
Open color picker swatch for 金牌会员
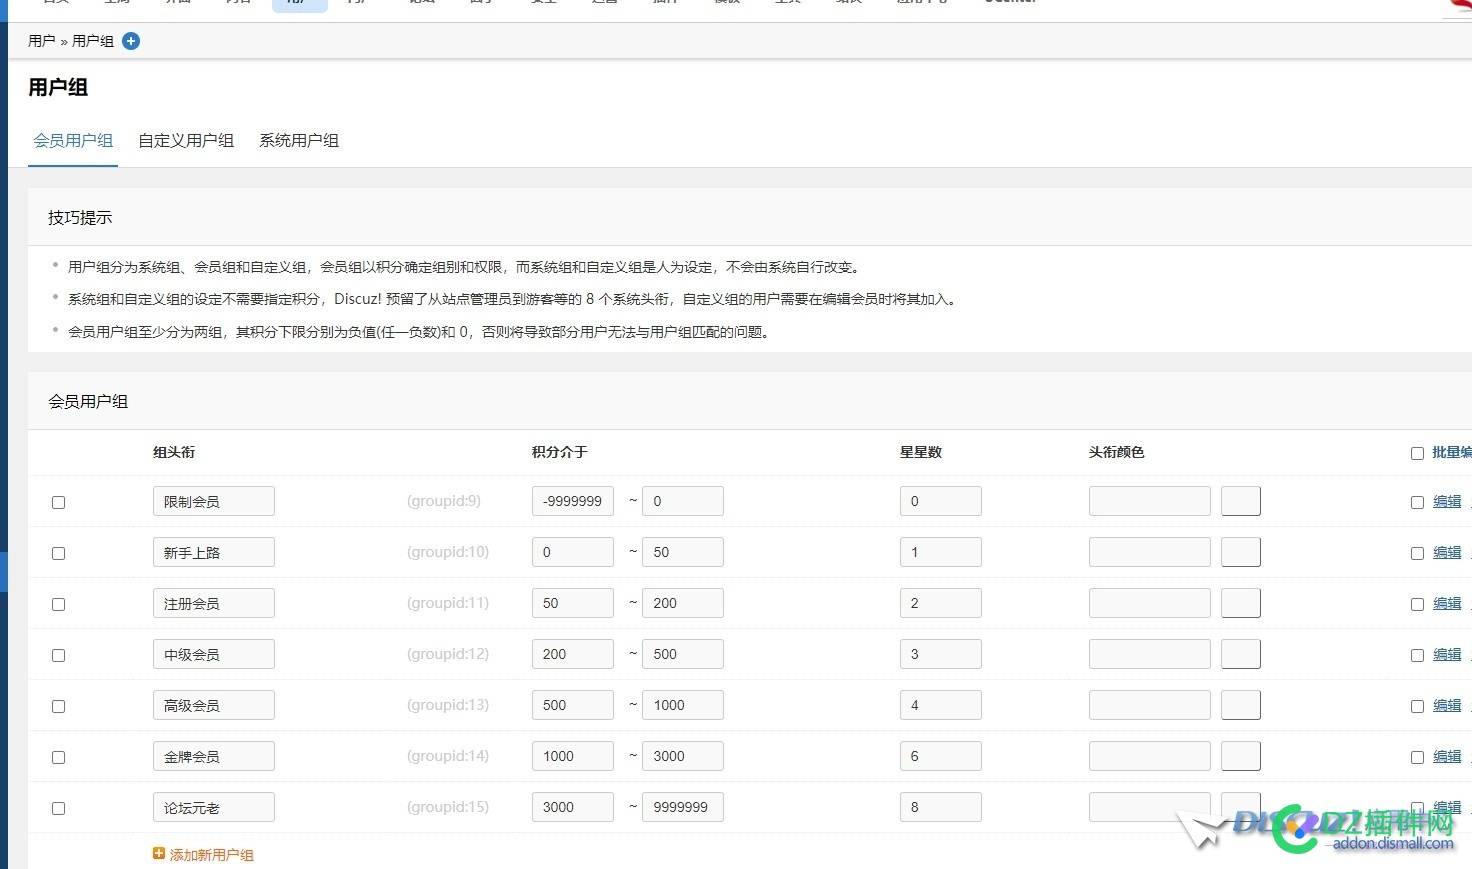click(x=1241, y=756)
